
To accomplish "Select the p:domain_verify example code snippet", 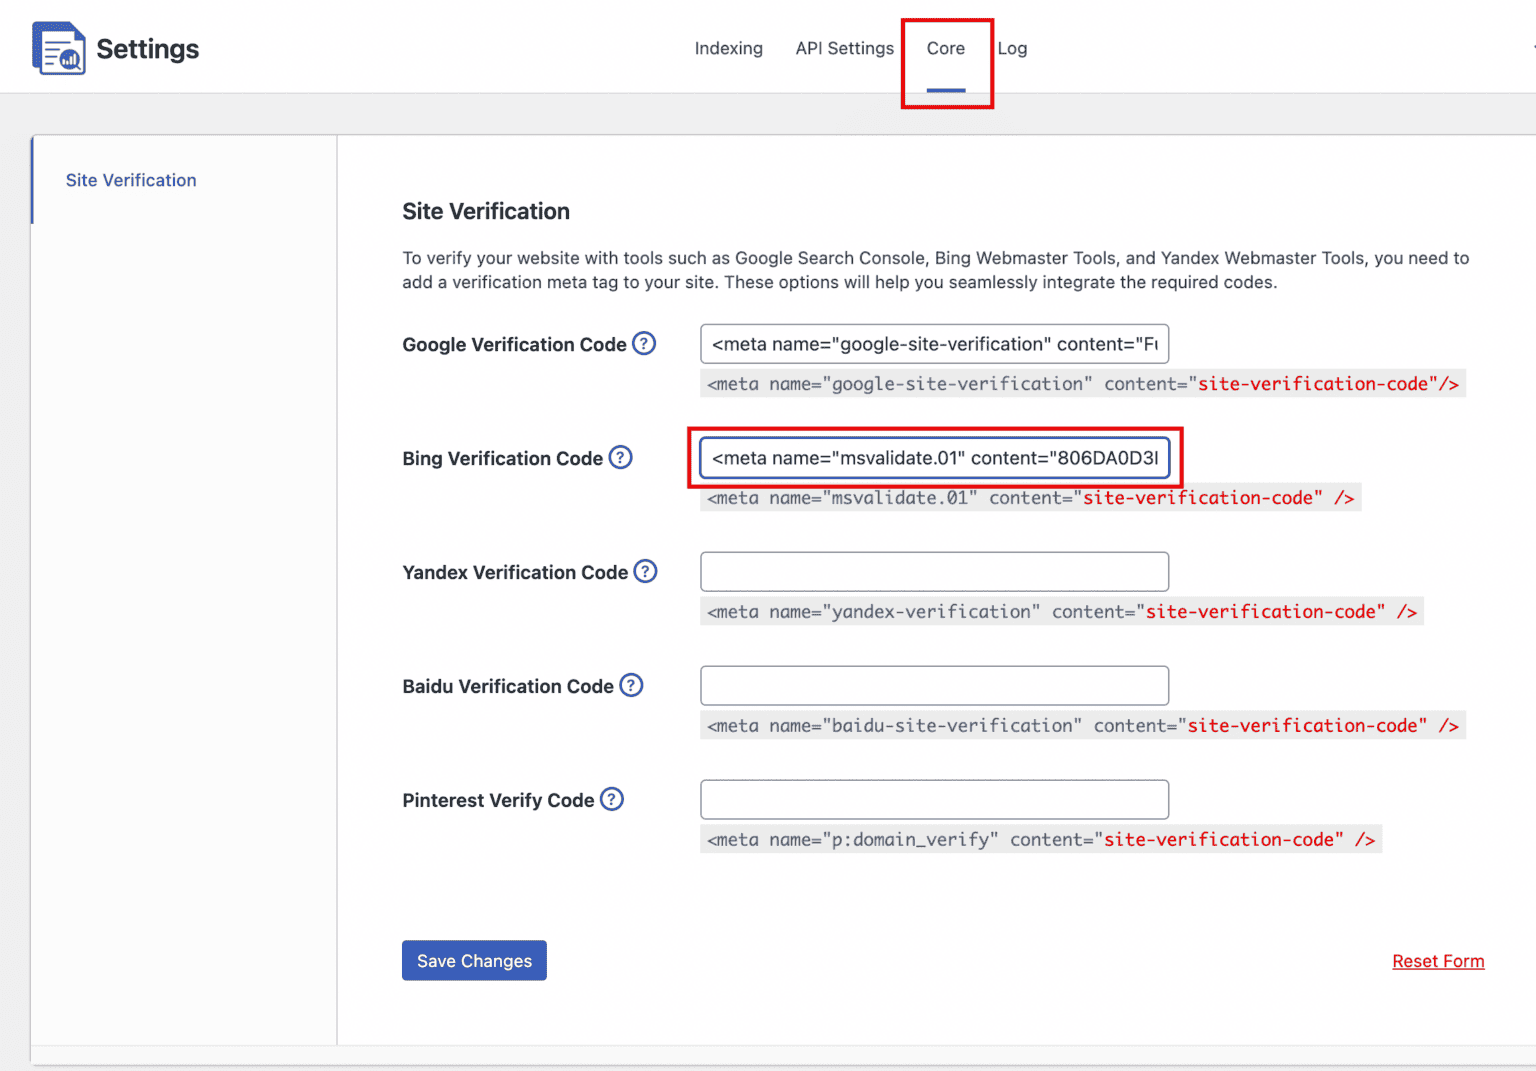I will click(x=1040, y=839).
